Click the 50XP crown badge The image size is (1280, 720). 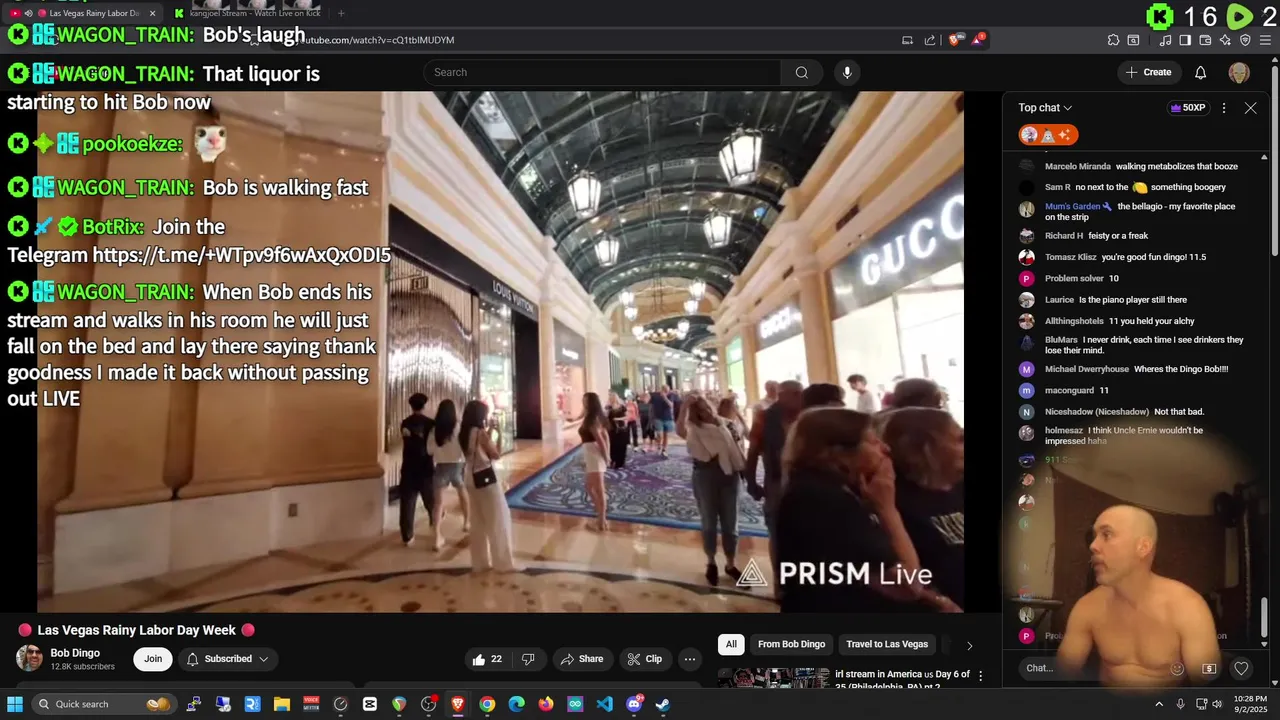1188,108
